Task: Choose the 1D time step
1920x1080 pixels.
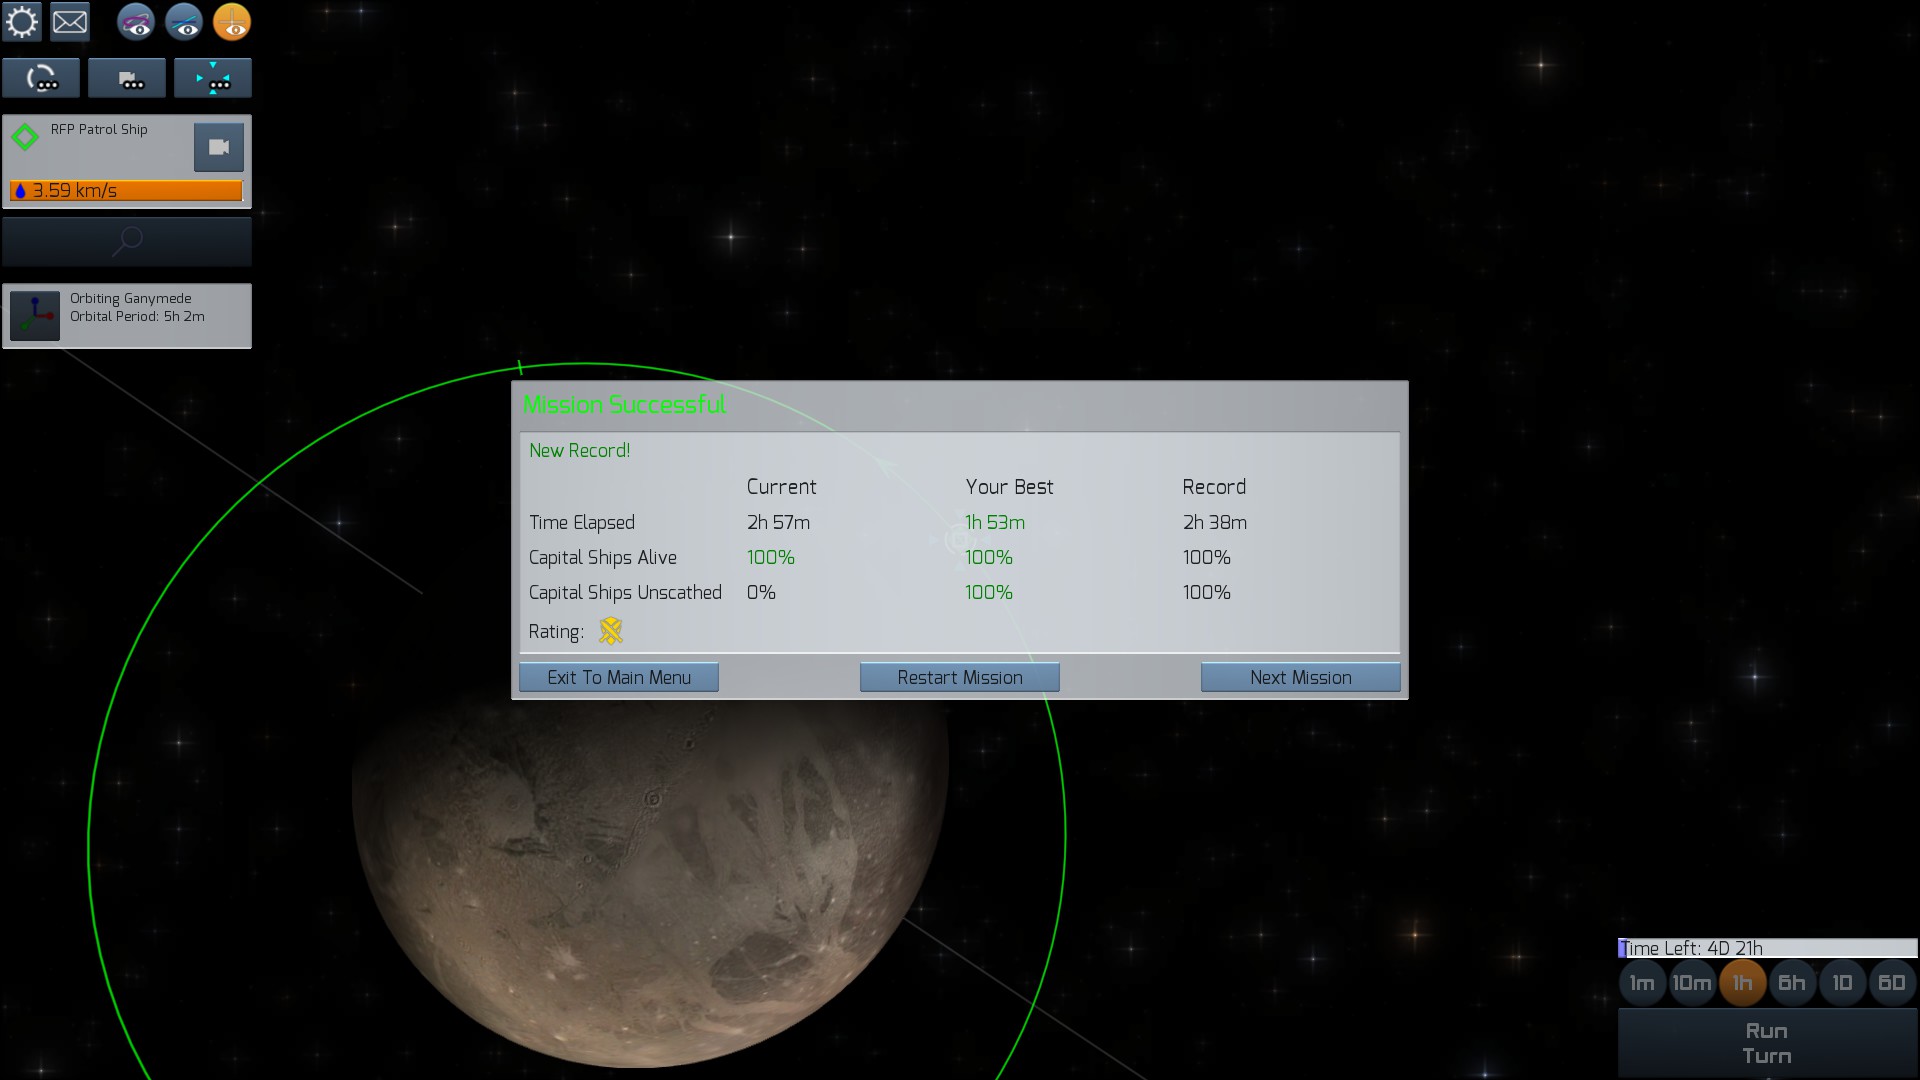Action: (x=1842, y=982)
